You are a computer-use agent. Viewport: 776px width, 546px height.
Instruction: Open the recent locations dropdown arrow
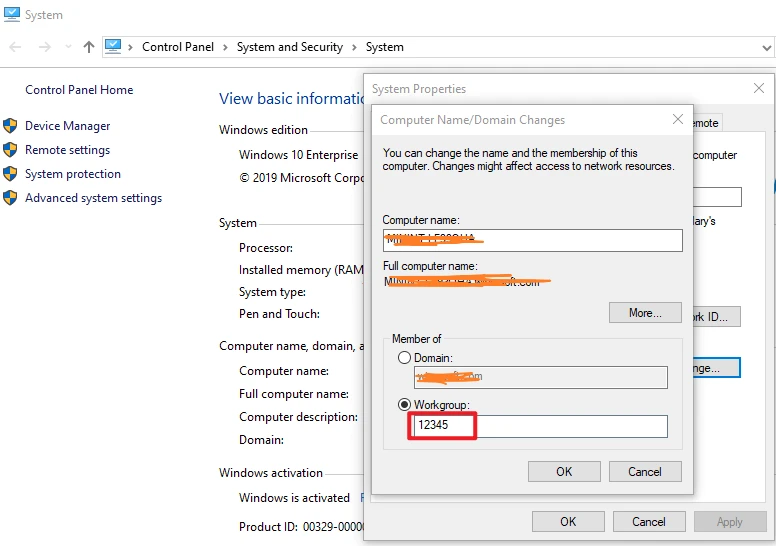[68, 47]
